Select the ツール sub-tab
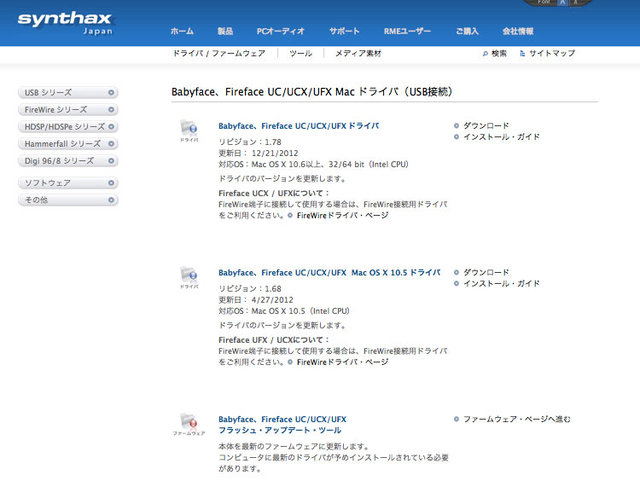 300,53
